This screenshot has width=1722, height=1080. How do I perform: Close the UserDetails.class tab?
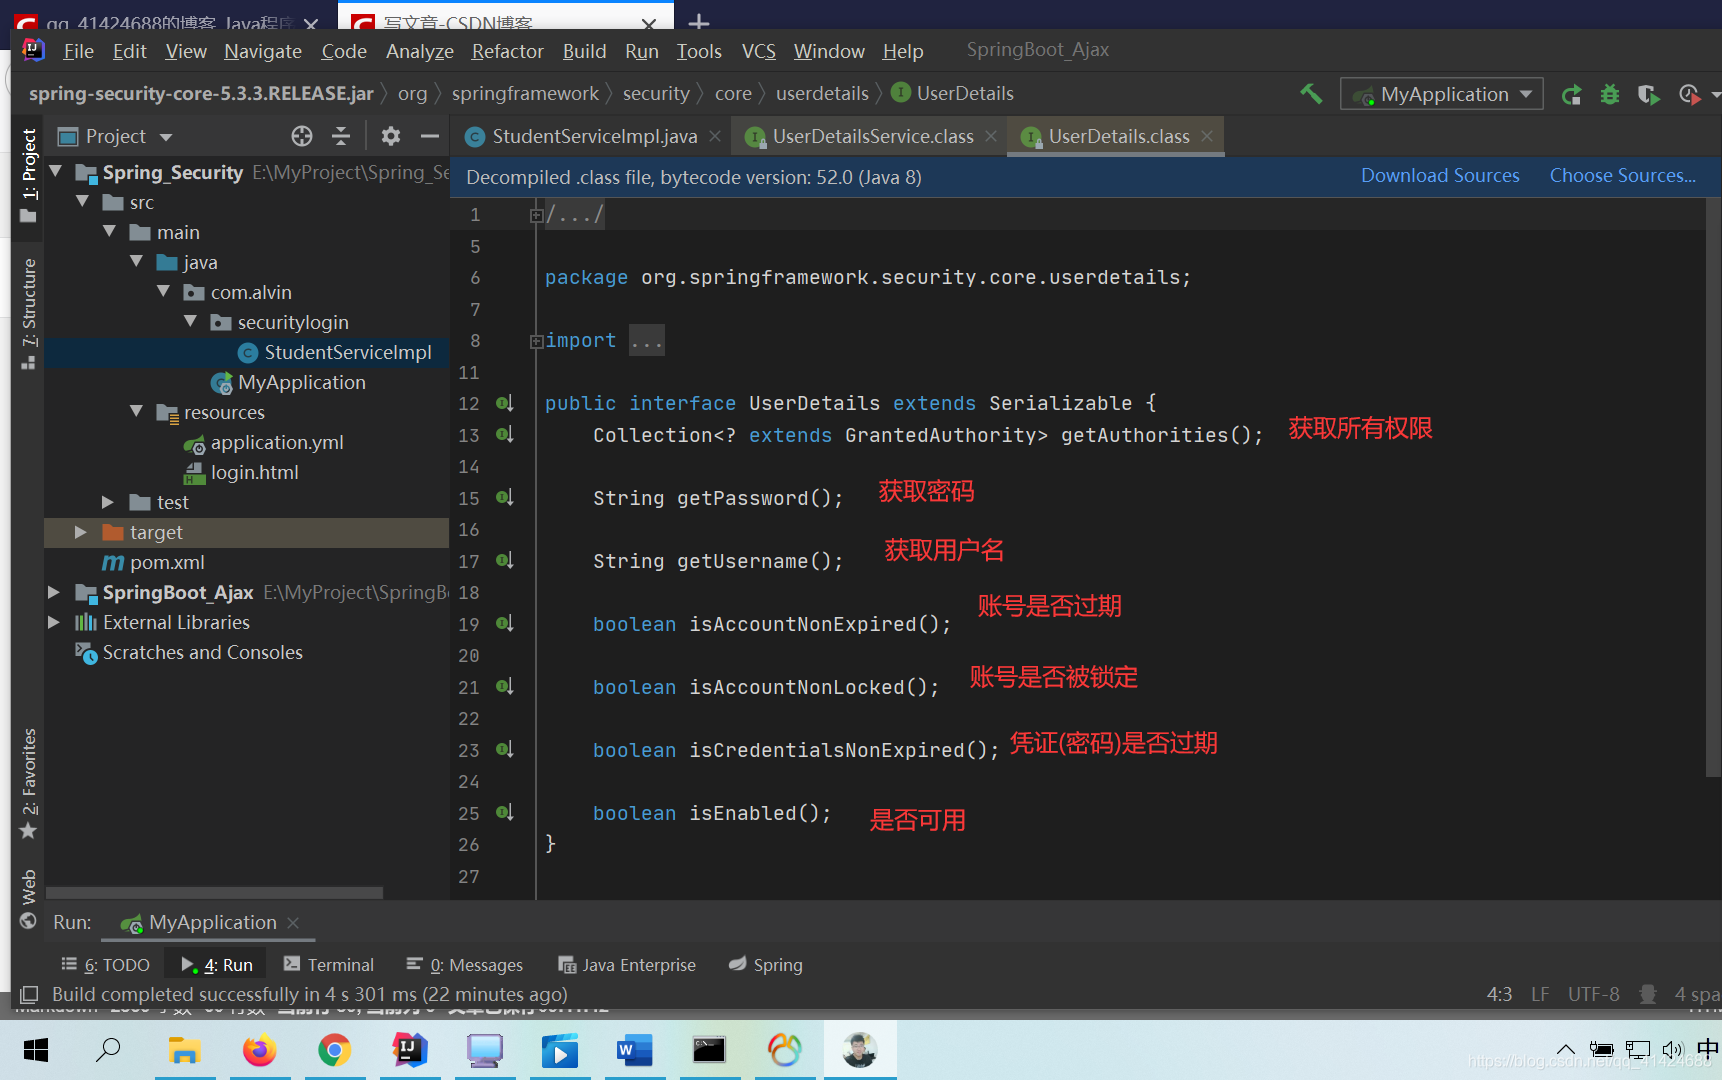[x=1207, y=137]
